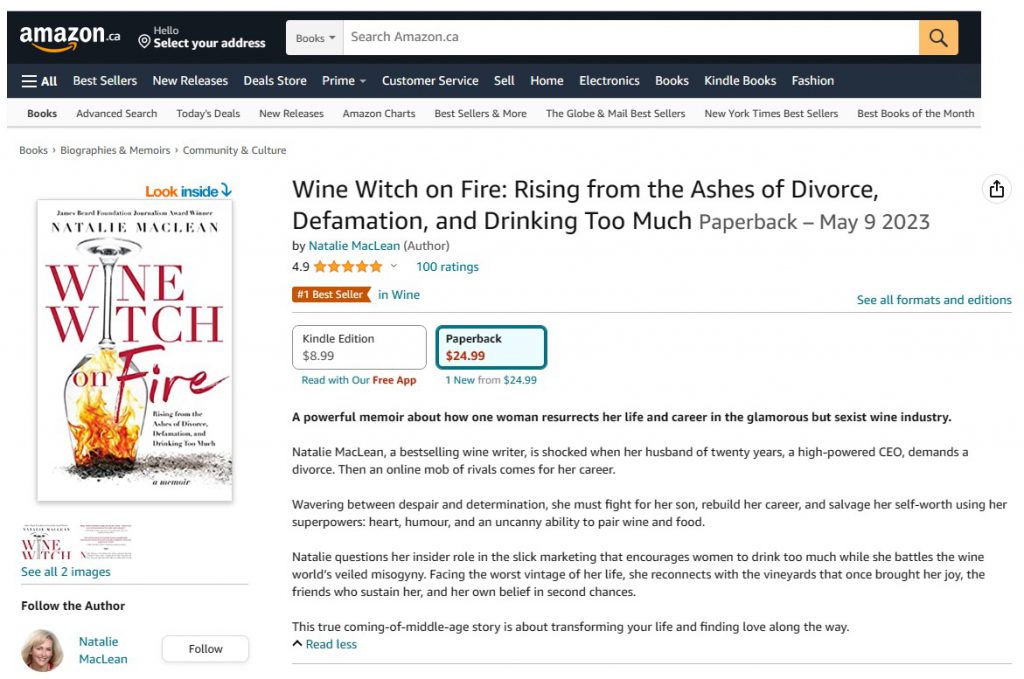Click the location pin address icon

144,41
